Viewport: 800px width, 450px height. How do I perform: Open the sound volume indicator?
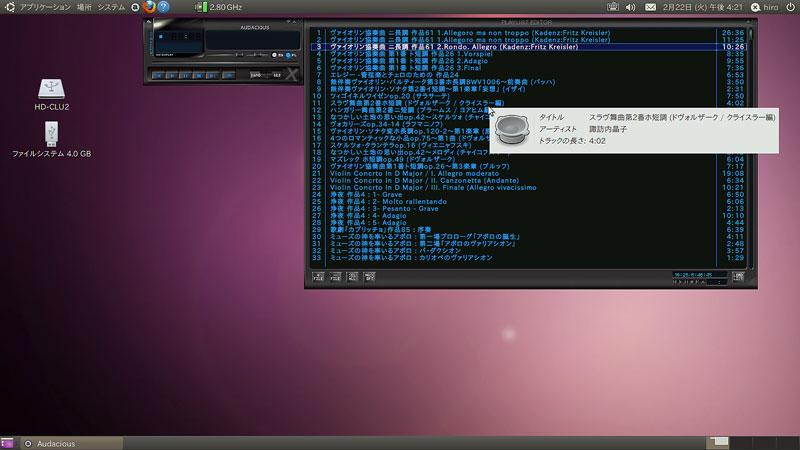[631, 7]
